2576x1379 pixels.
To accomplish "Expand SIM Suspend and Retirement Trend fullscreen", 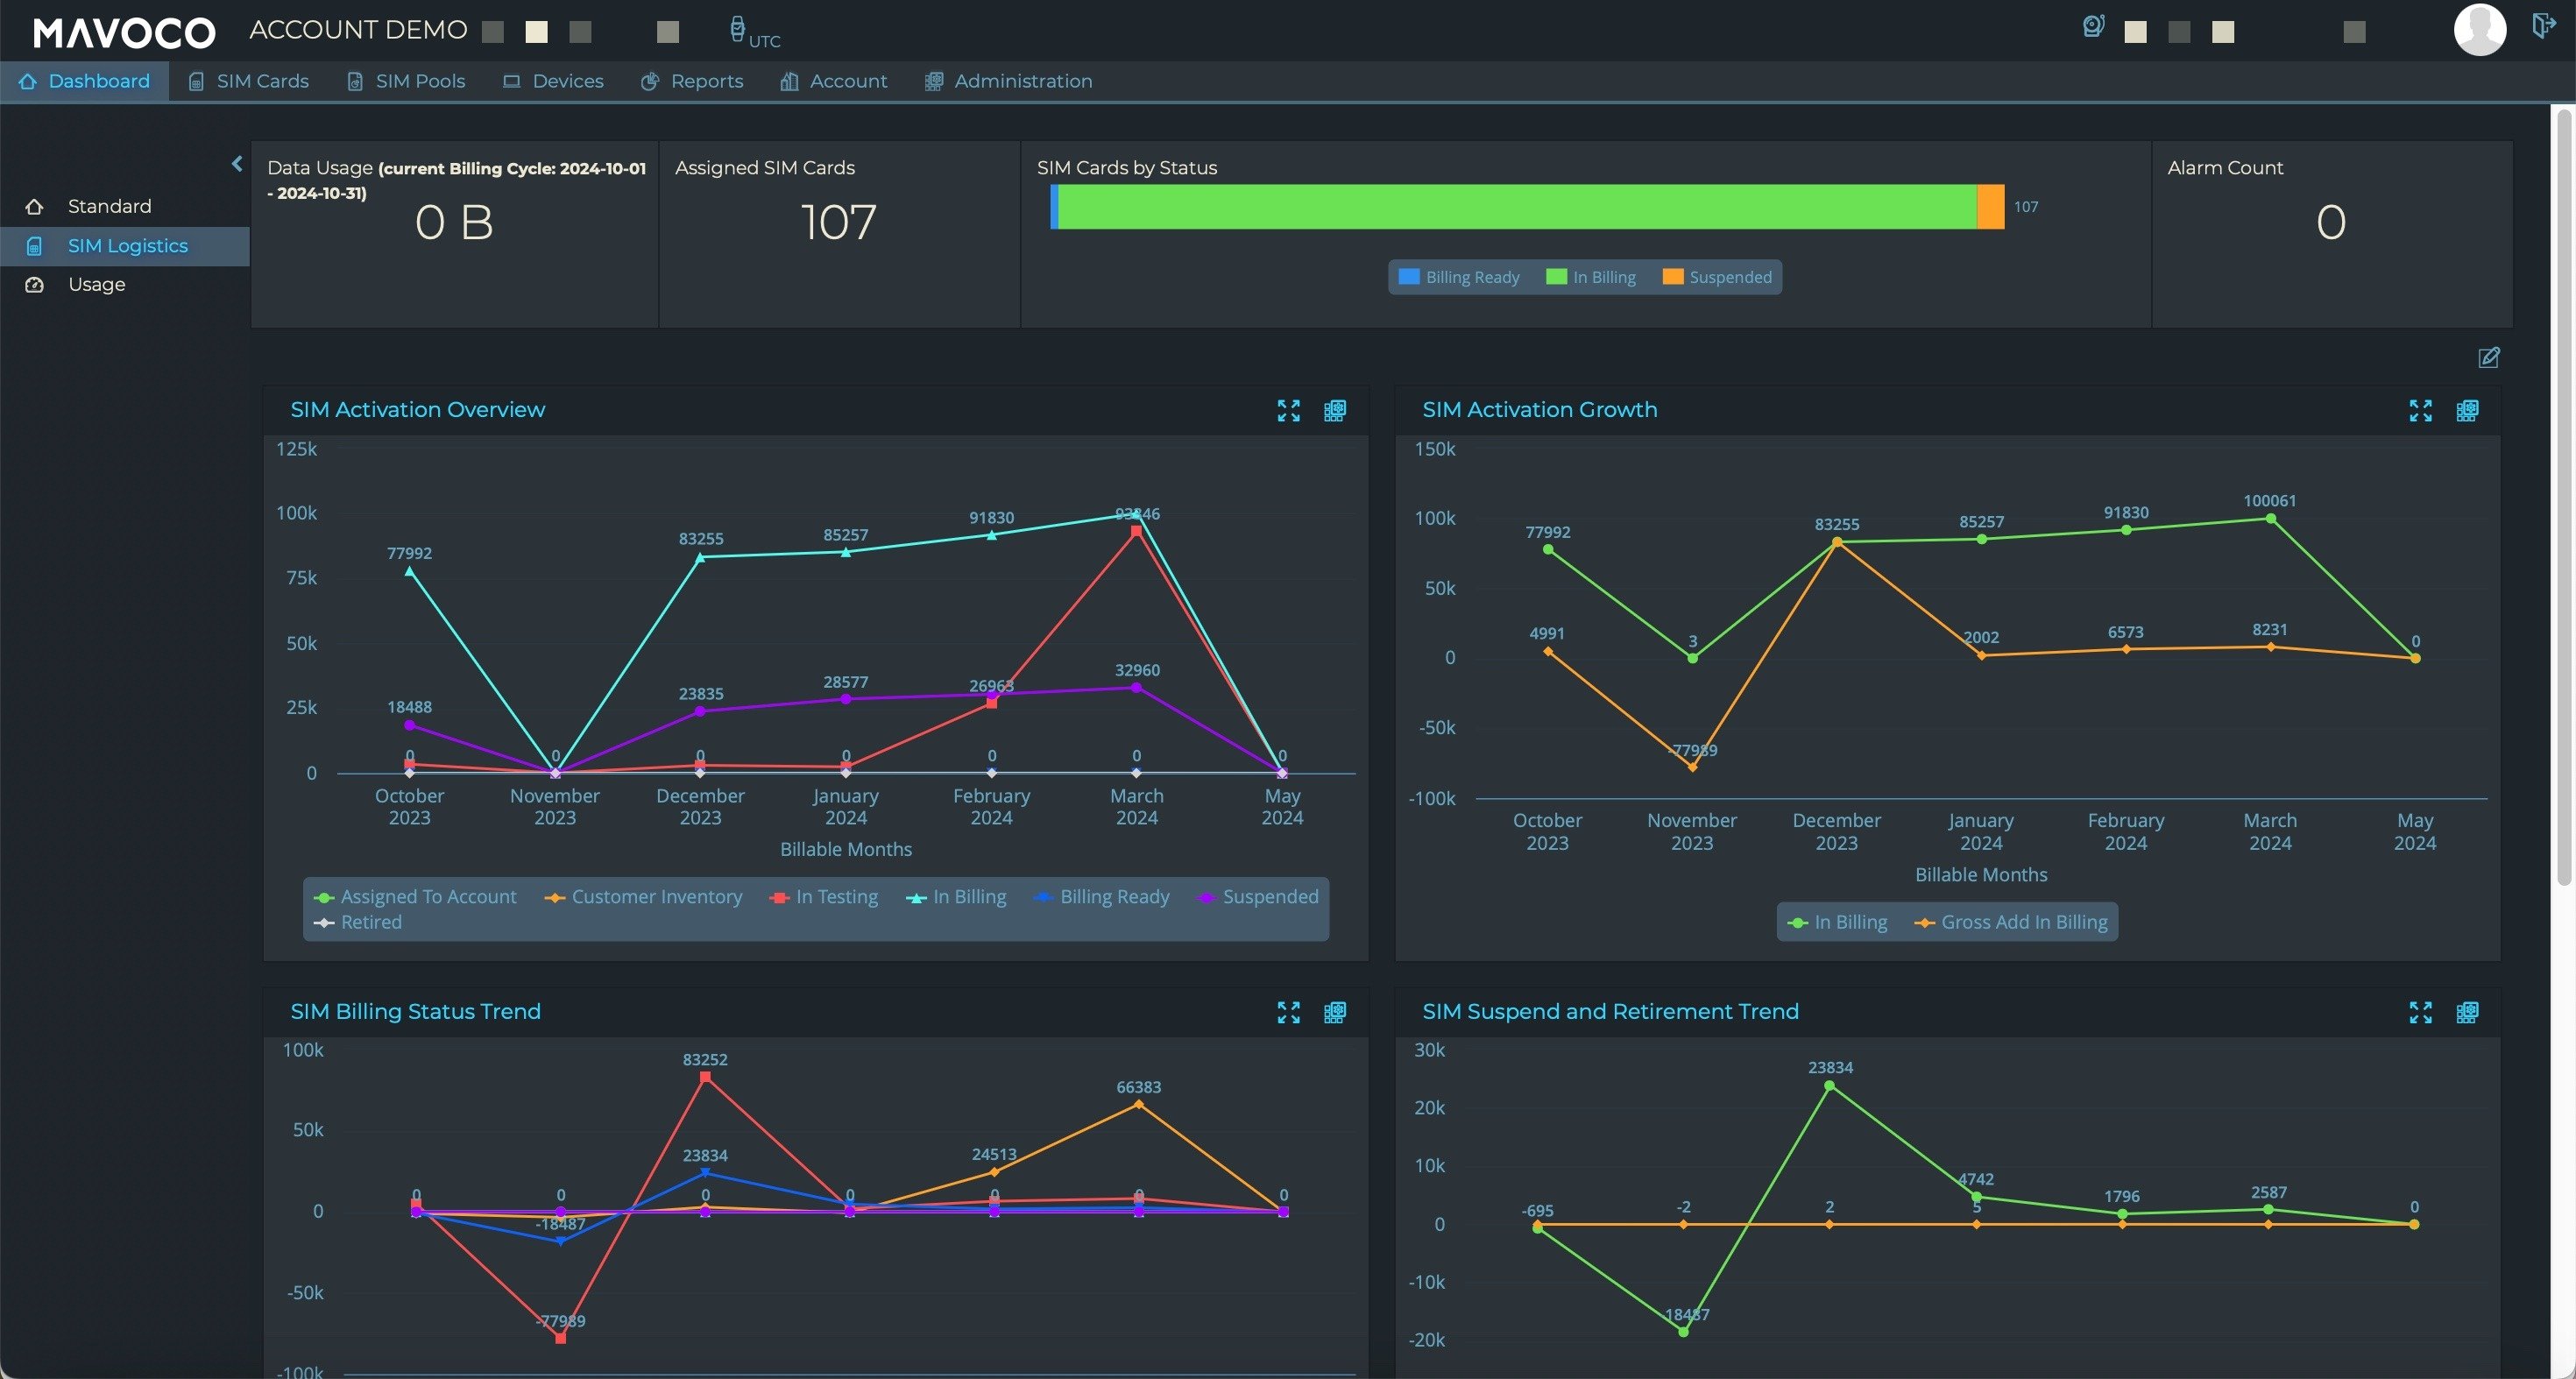I will [x=2421, y=1012].
